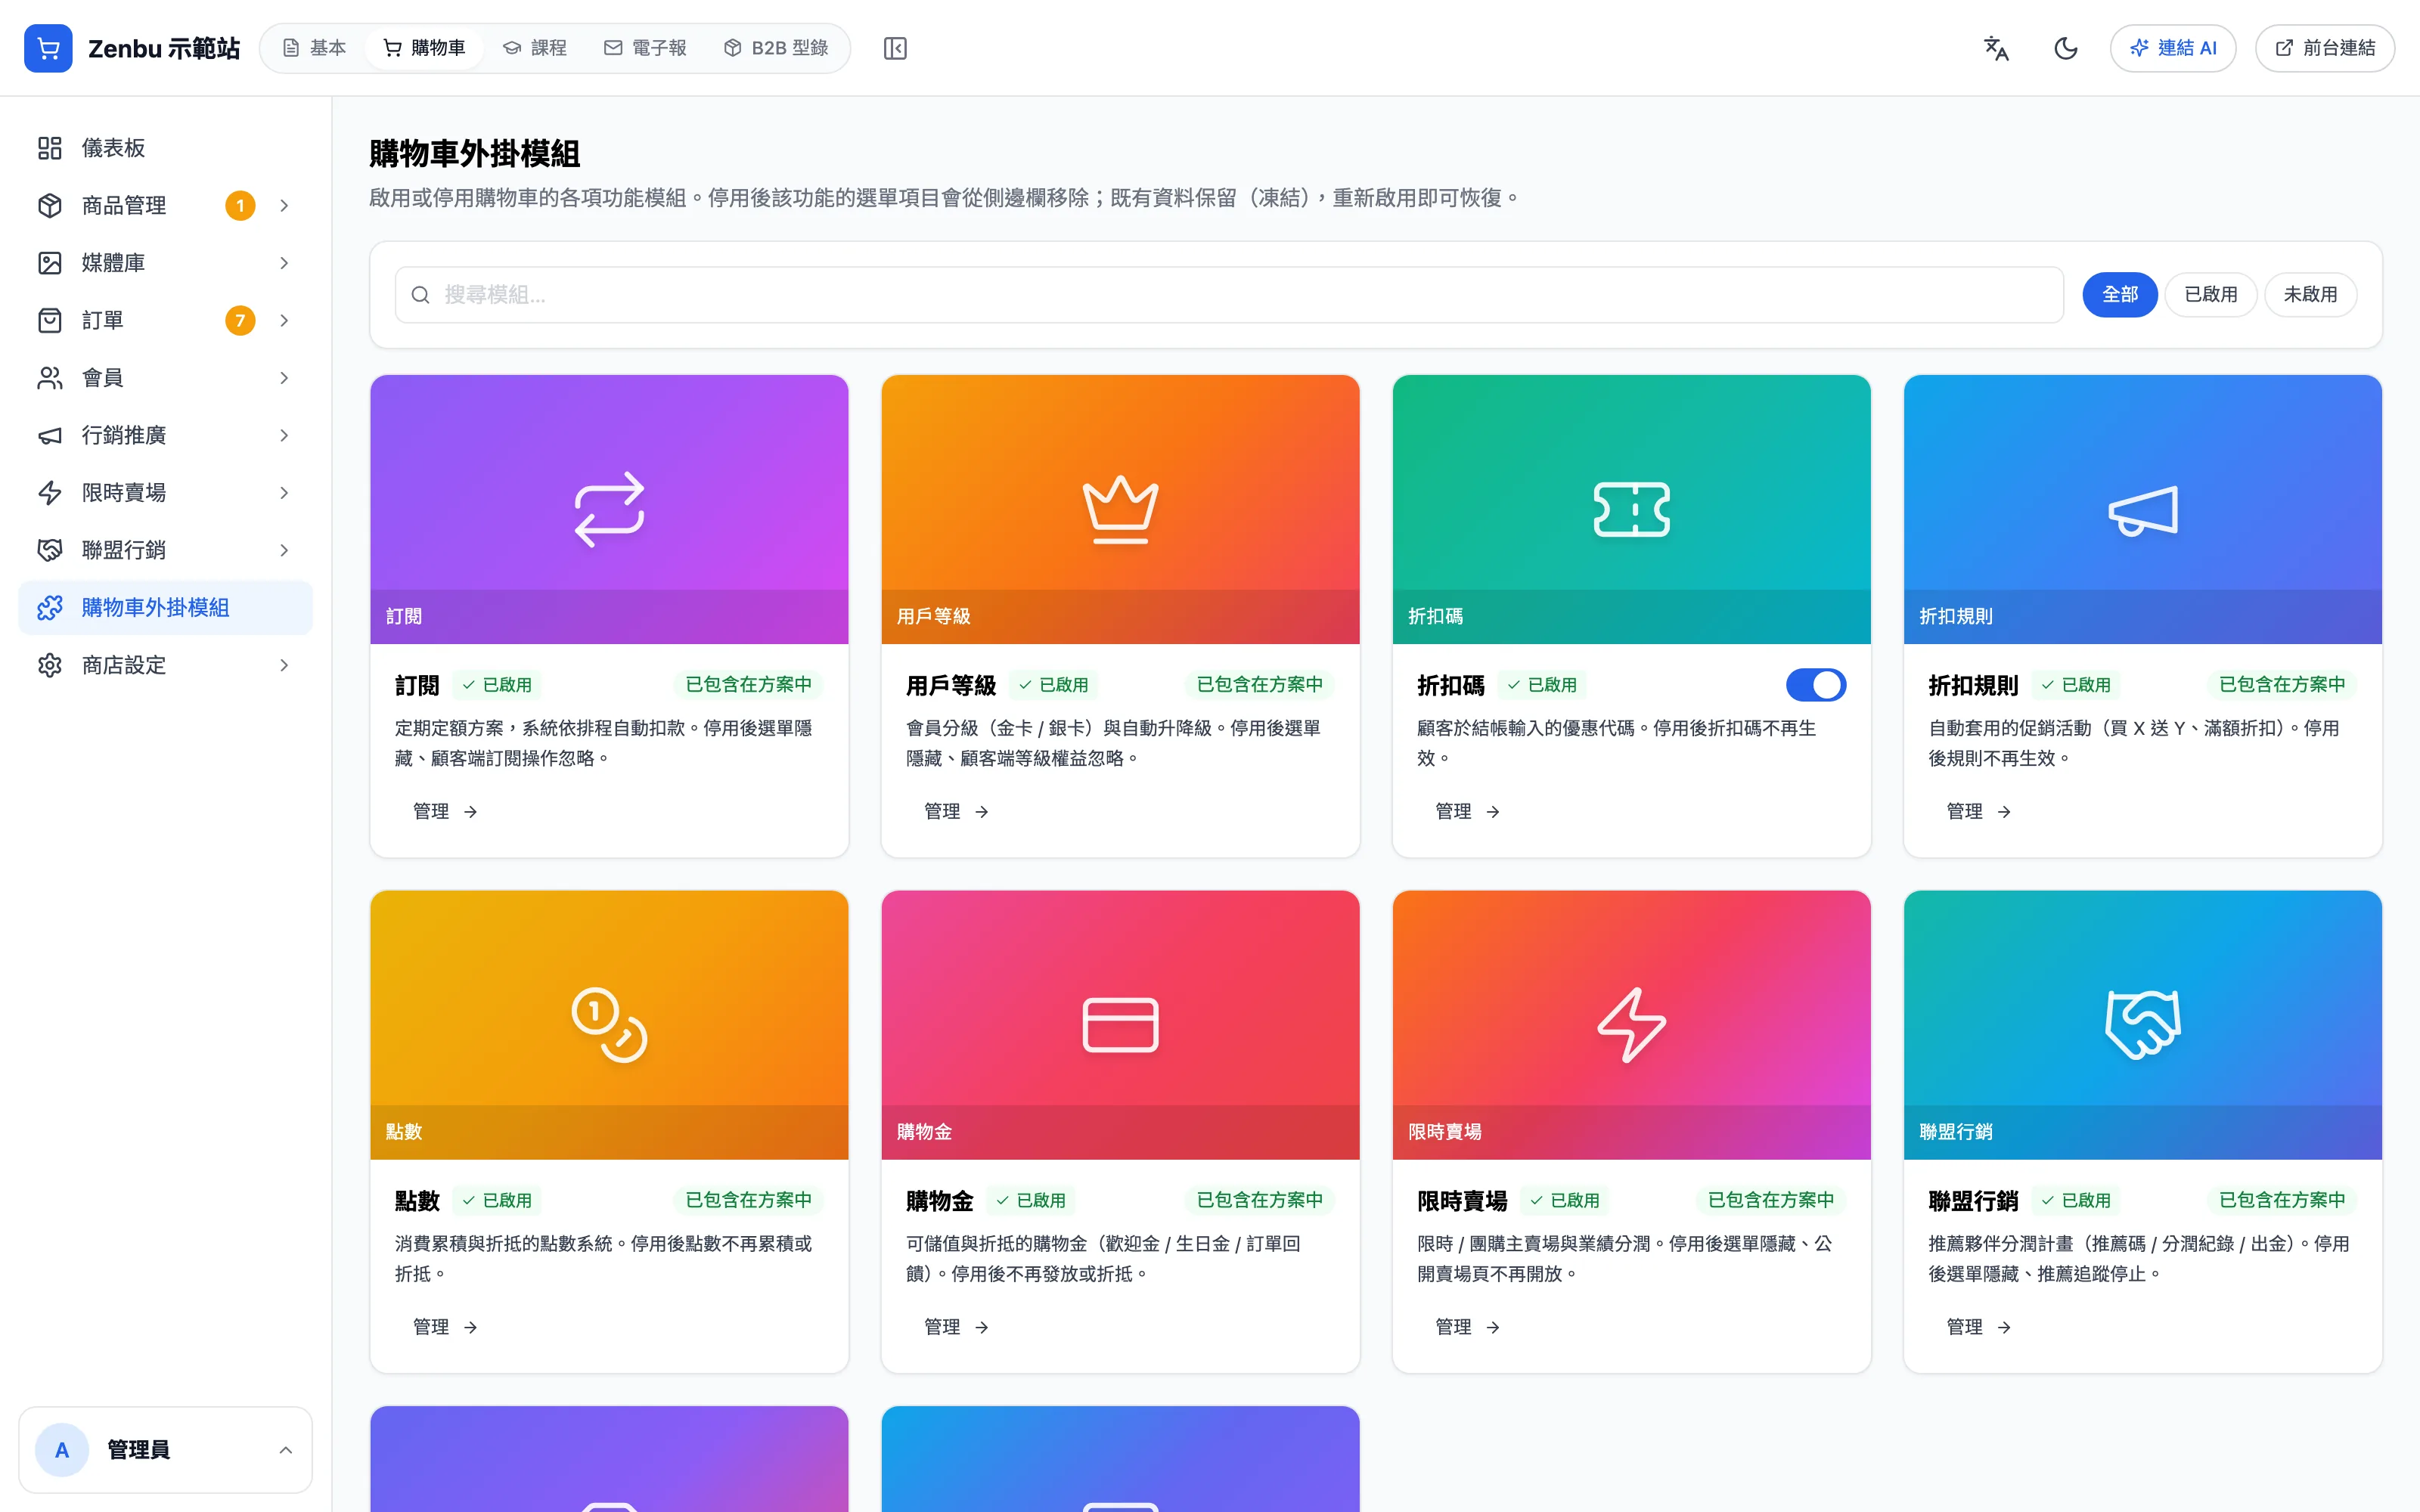Switch to the 基本 tab
The width and height of the screenshot is (2420, 1512).
314,48
